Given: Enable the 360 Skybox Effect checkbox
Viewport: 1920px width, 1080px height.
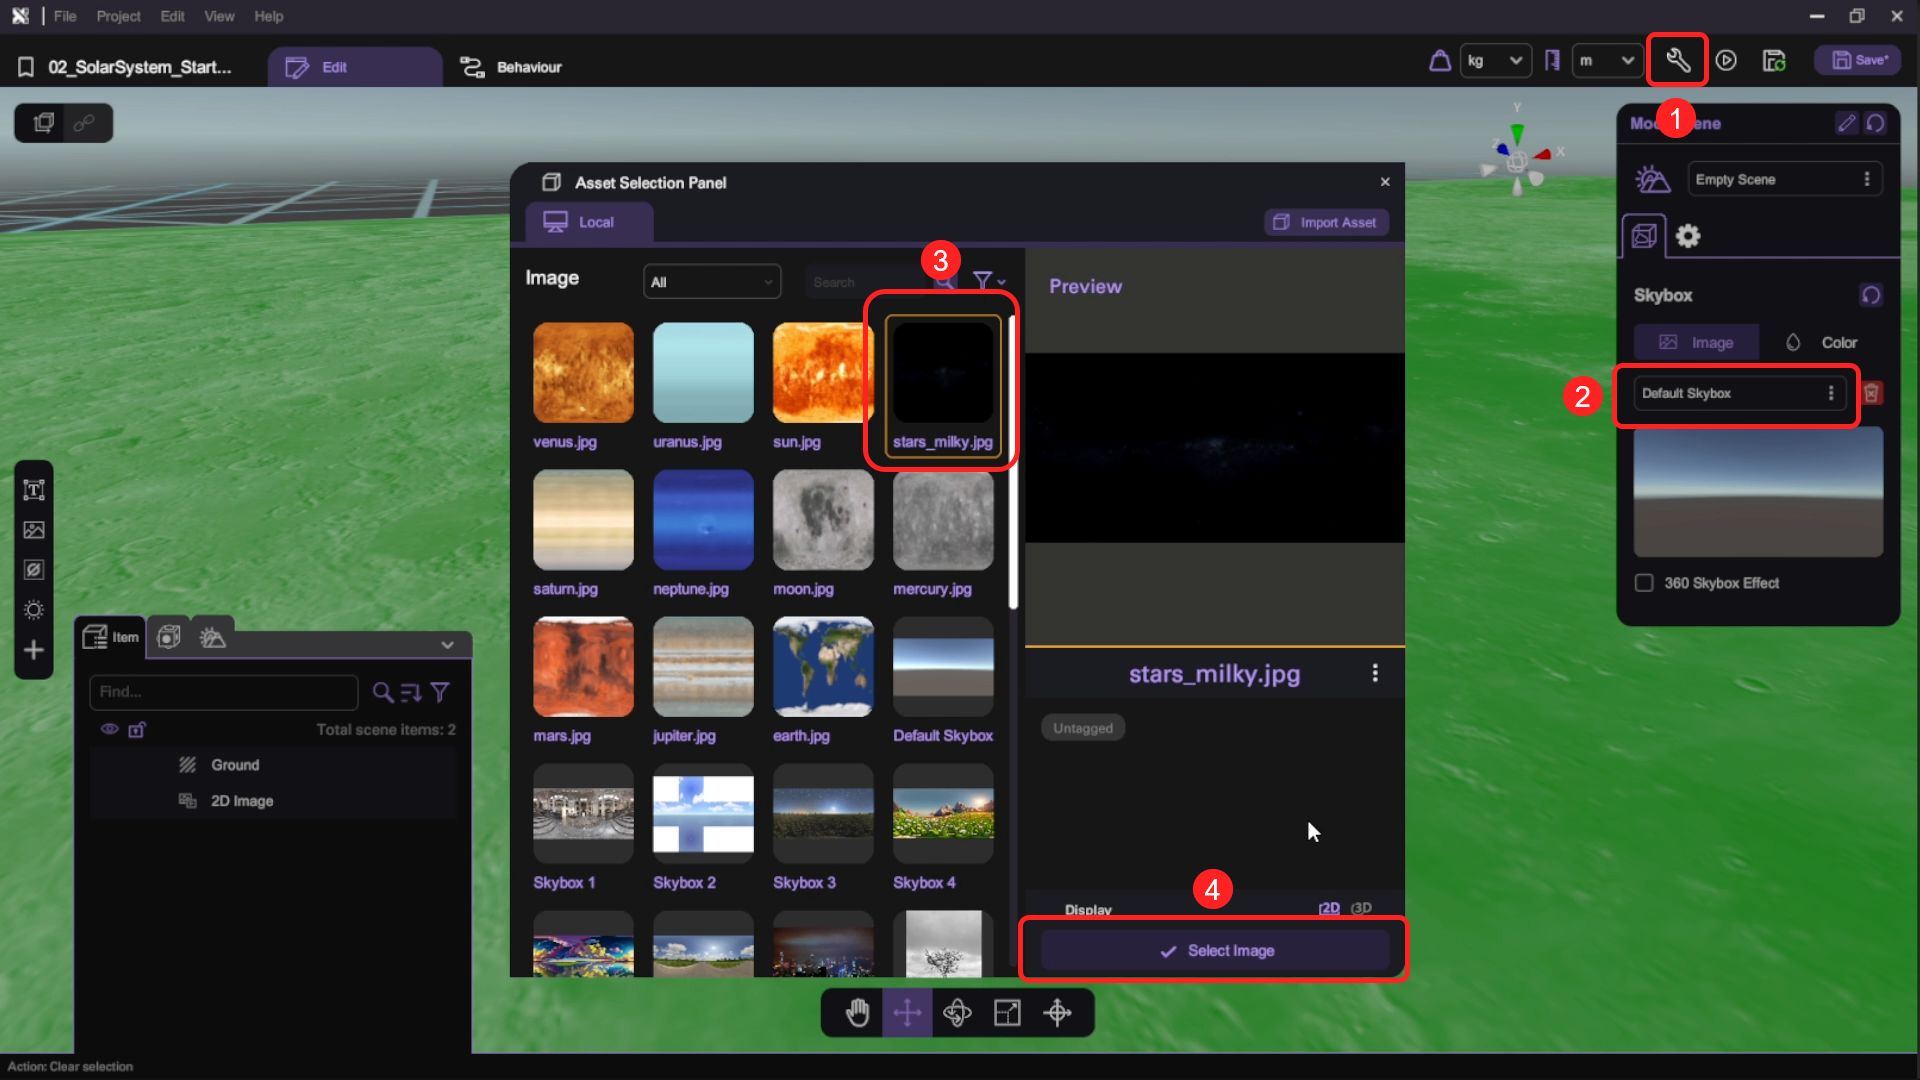Looking at the screenshot, I should pyautogui.click(x=1644, y=583).
